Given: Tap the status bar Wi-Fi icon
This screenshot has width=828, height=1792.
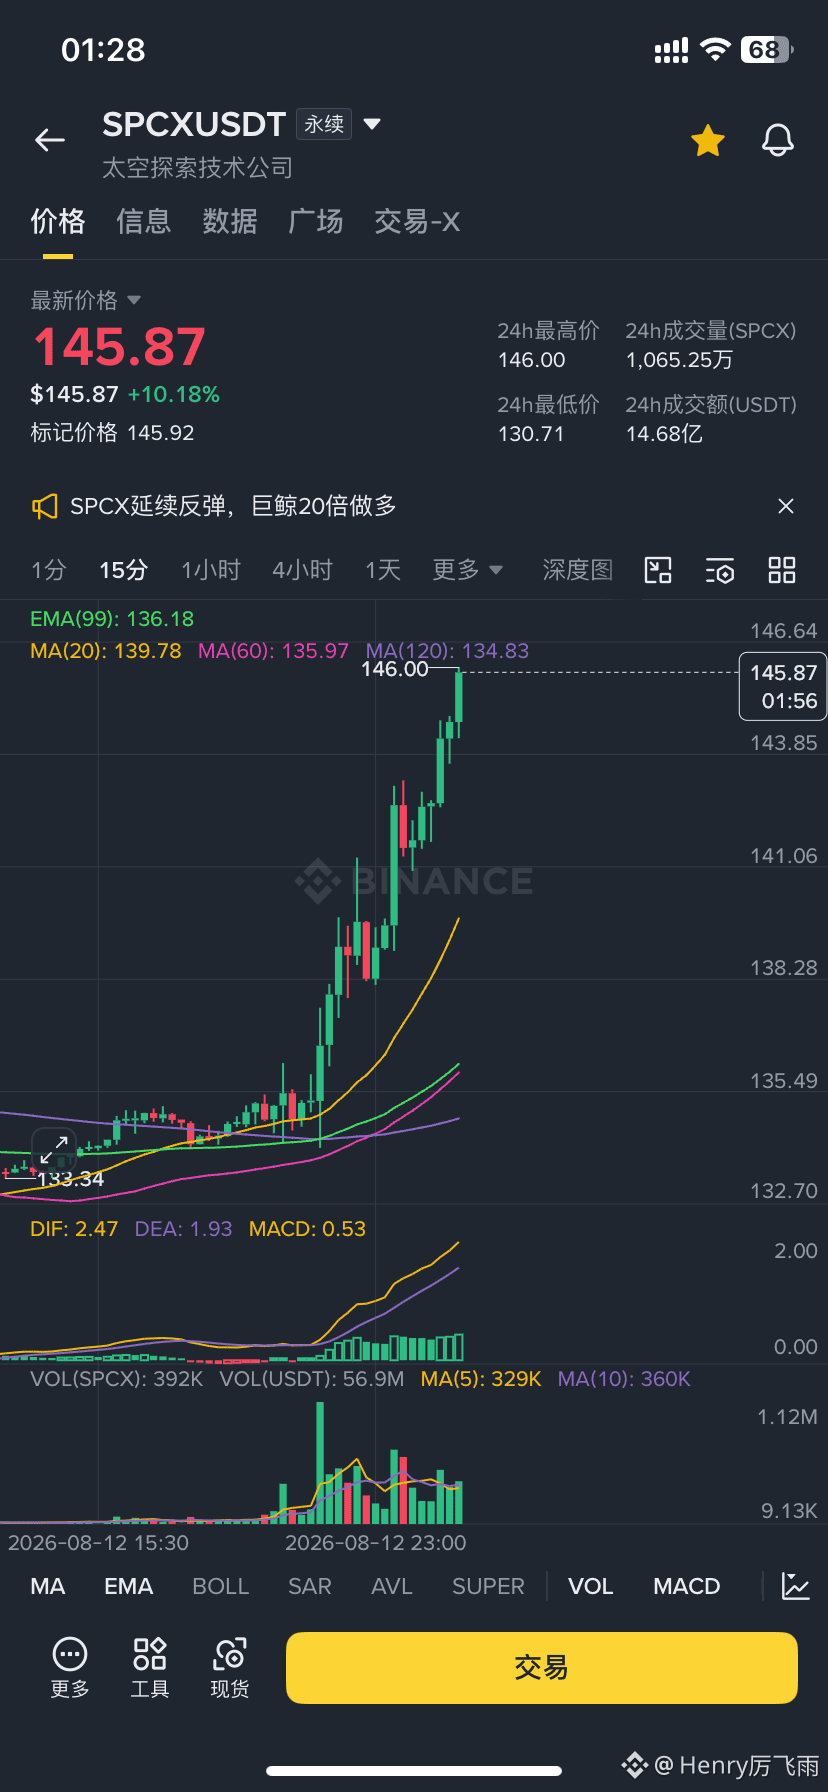Looking at the screenshot, I should point(715,50).
